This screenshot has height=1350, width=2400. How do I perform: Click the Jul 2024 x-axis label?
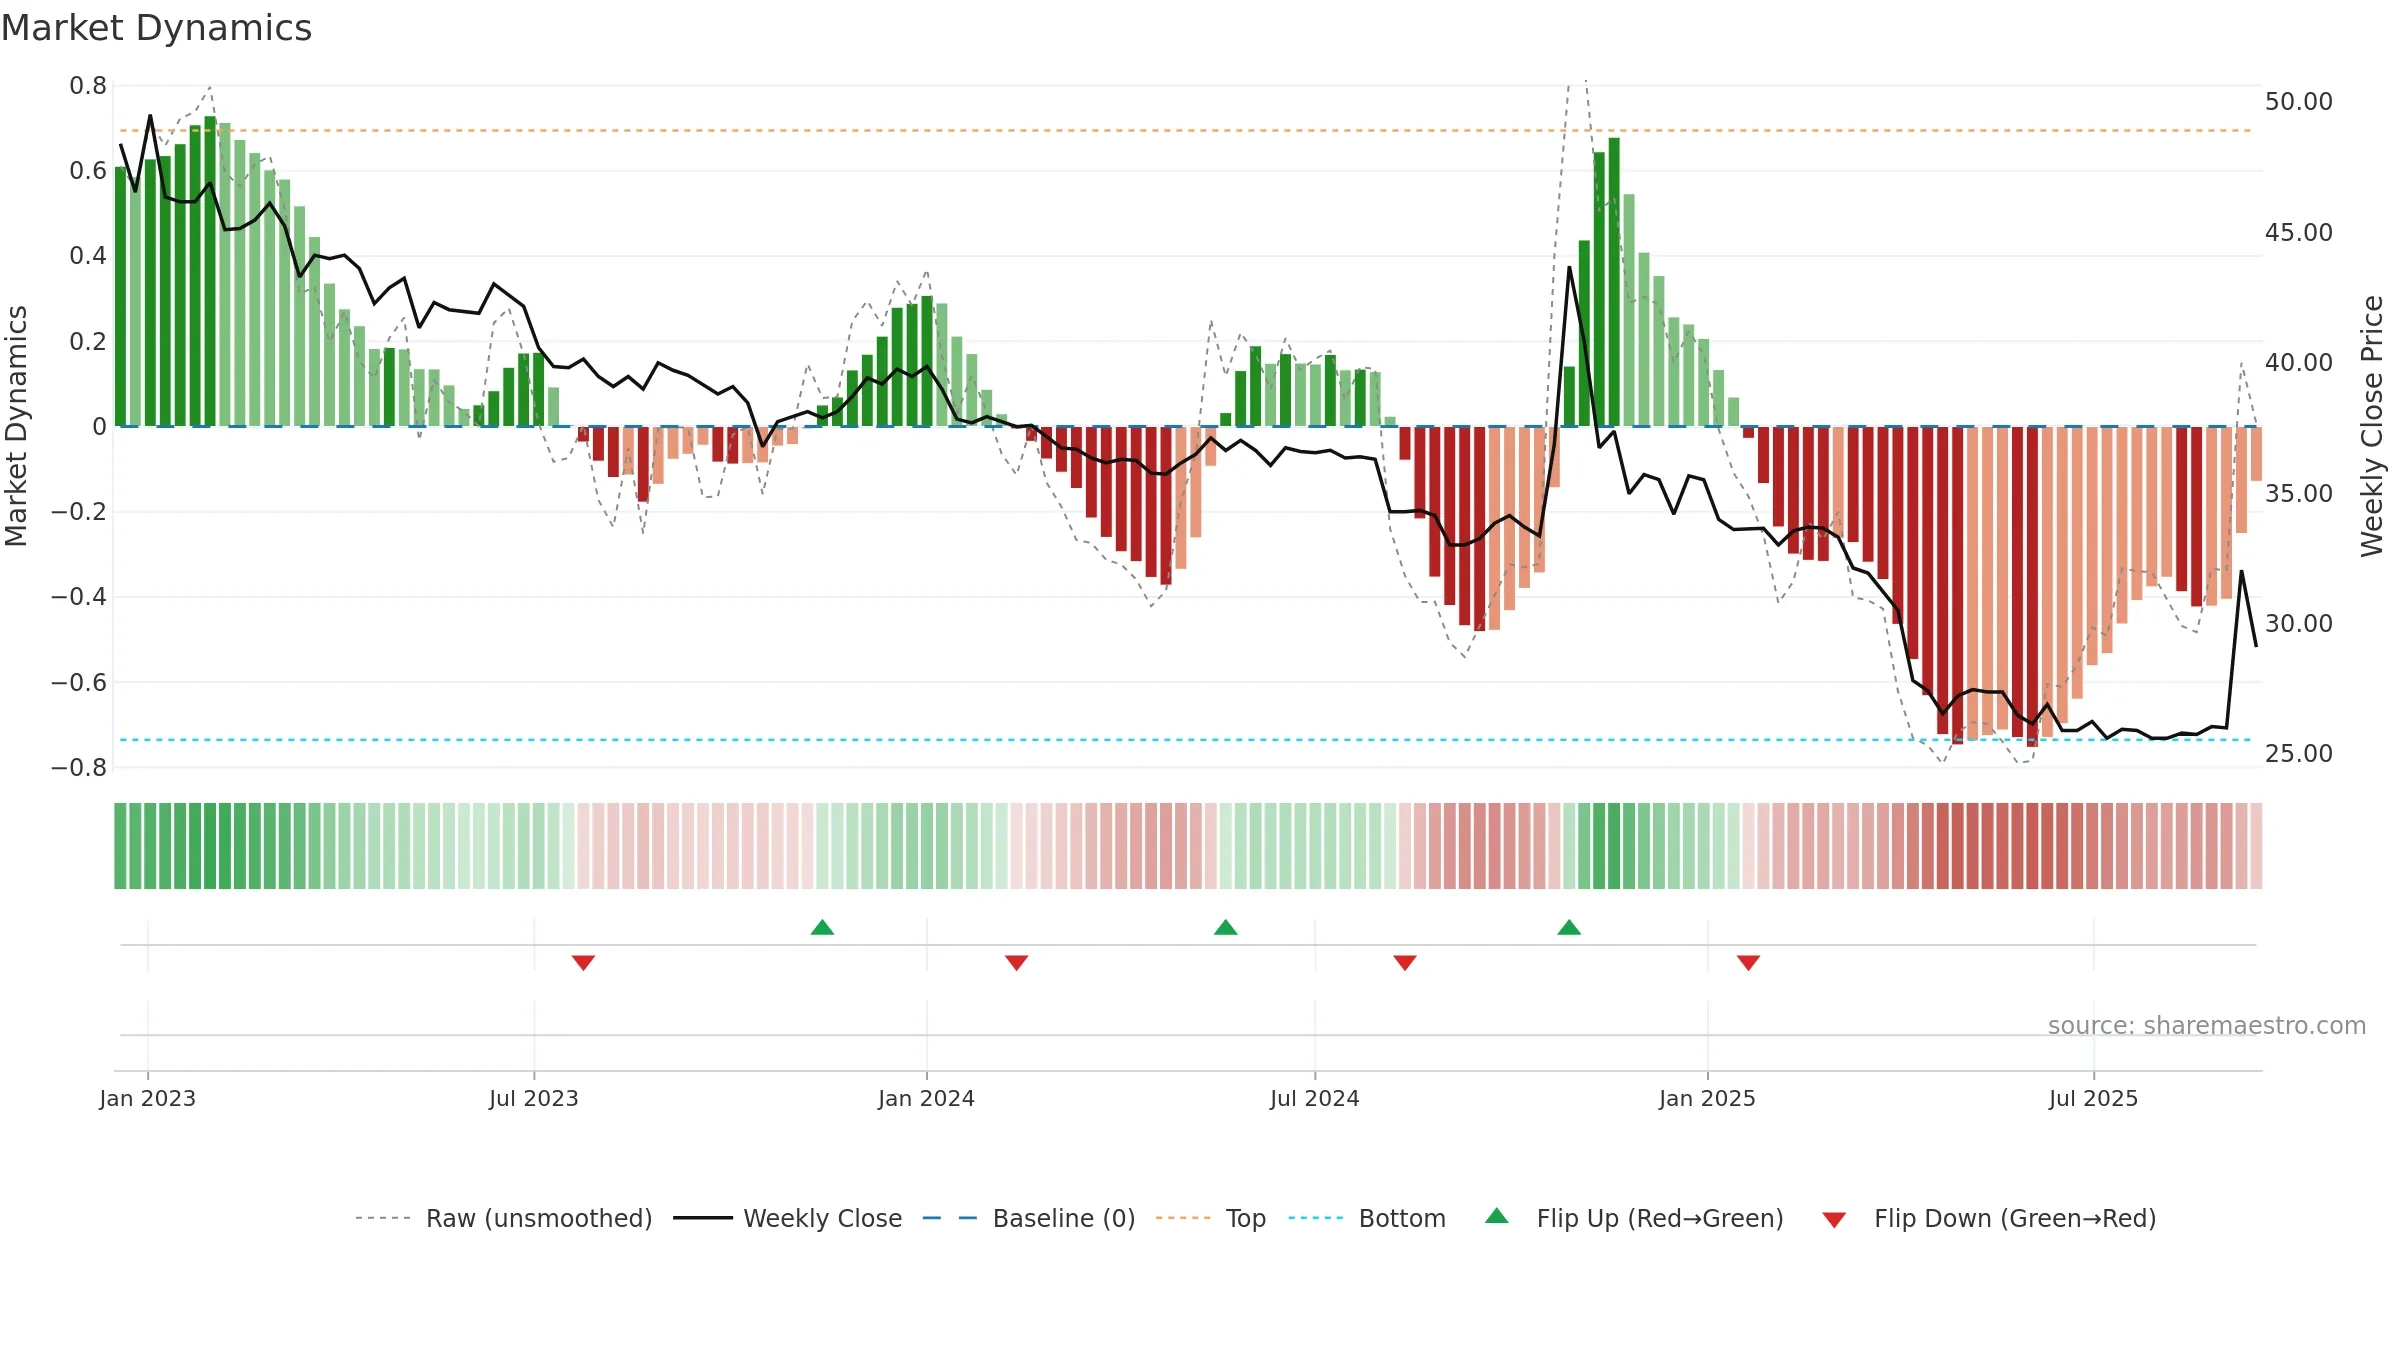pos(1315,1098)
